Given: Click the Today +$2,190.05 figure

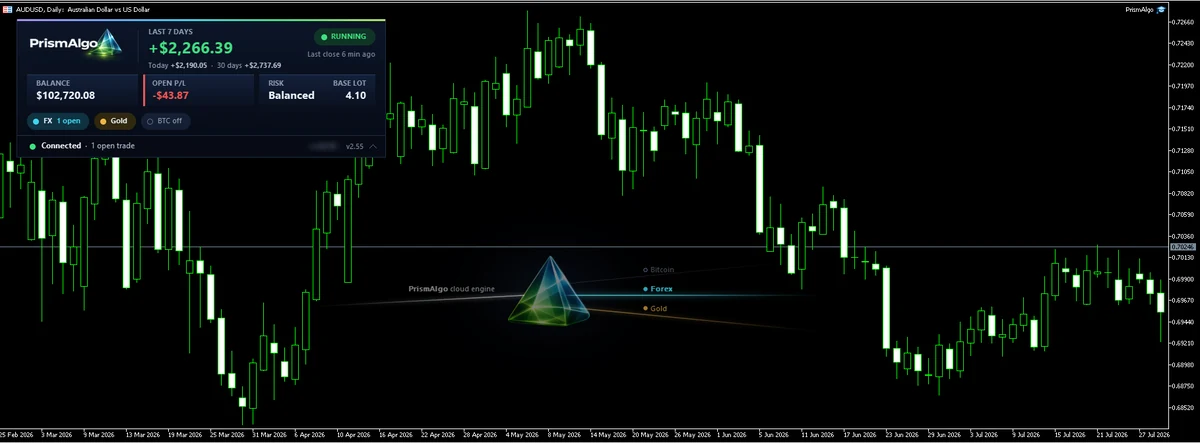Looking at the screenshot, I should (177, 65).
